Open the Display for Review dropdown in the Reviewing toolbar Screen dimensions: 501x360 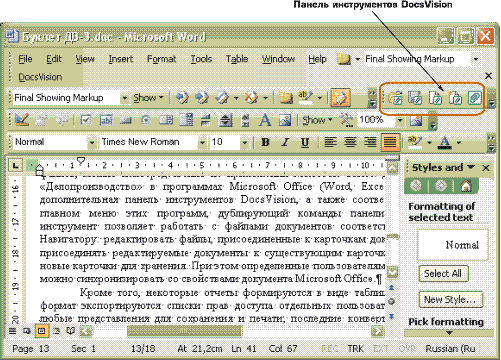click(124, 98)
